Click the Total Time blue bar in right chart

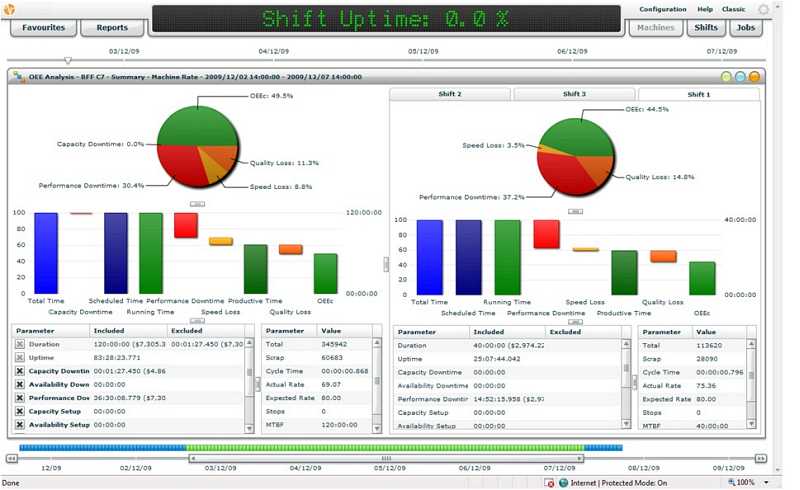pyautogui.click(x=430, y=257)
